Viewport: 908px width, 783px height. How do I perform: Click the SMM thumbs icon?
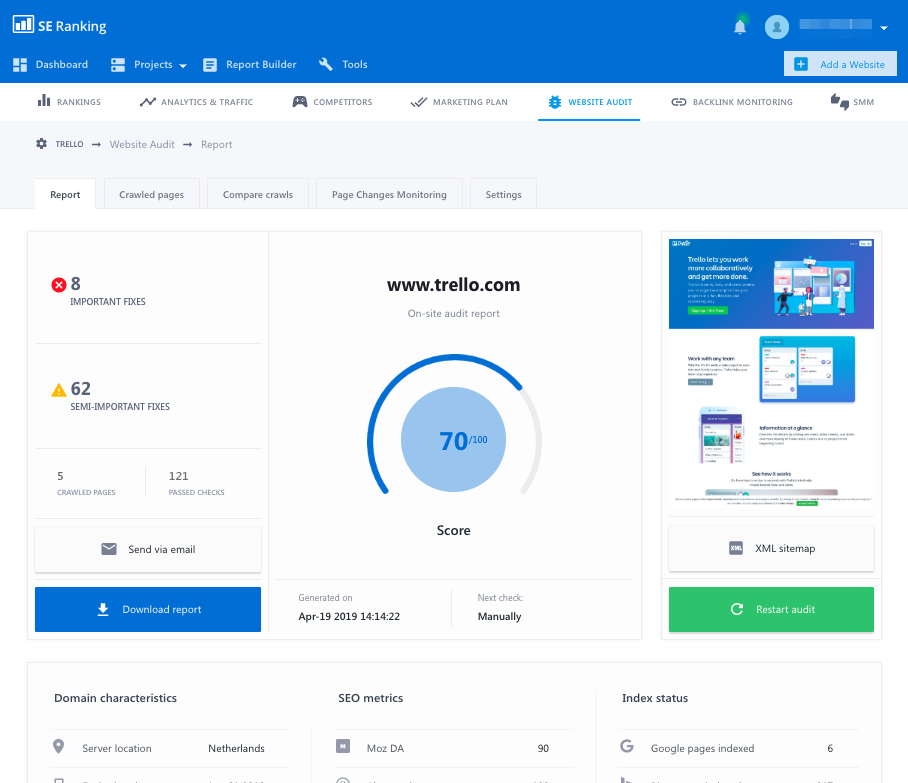(x=840, y=102)
